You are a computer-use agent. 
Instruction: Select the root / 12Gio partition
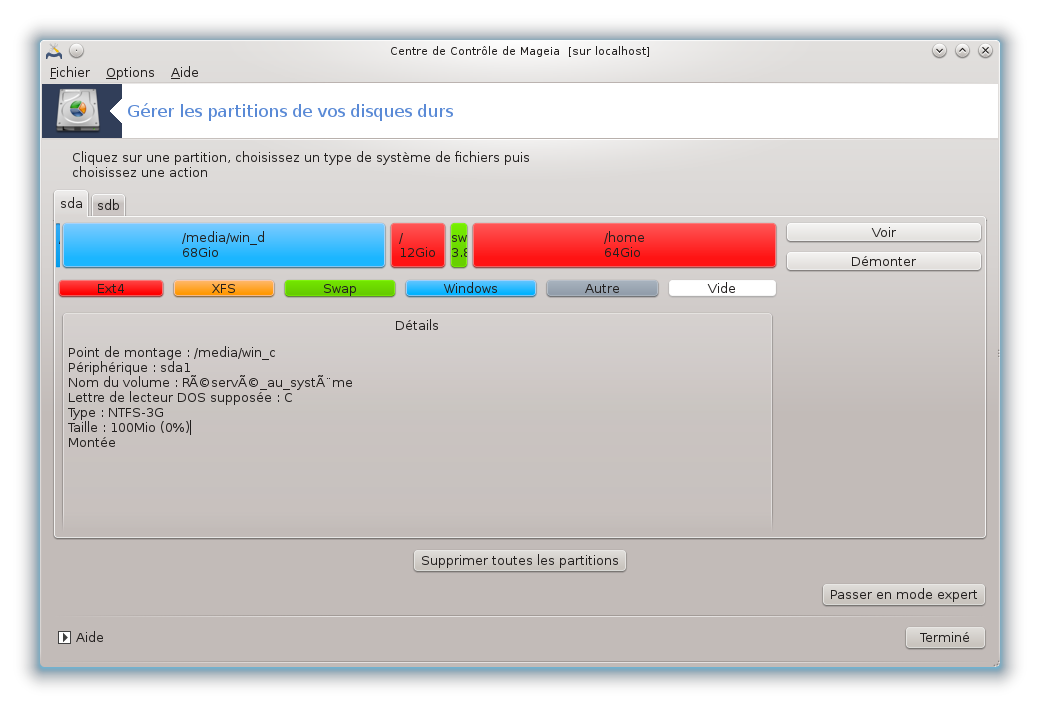[418, 245]
